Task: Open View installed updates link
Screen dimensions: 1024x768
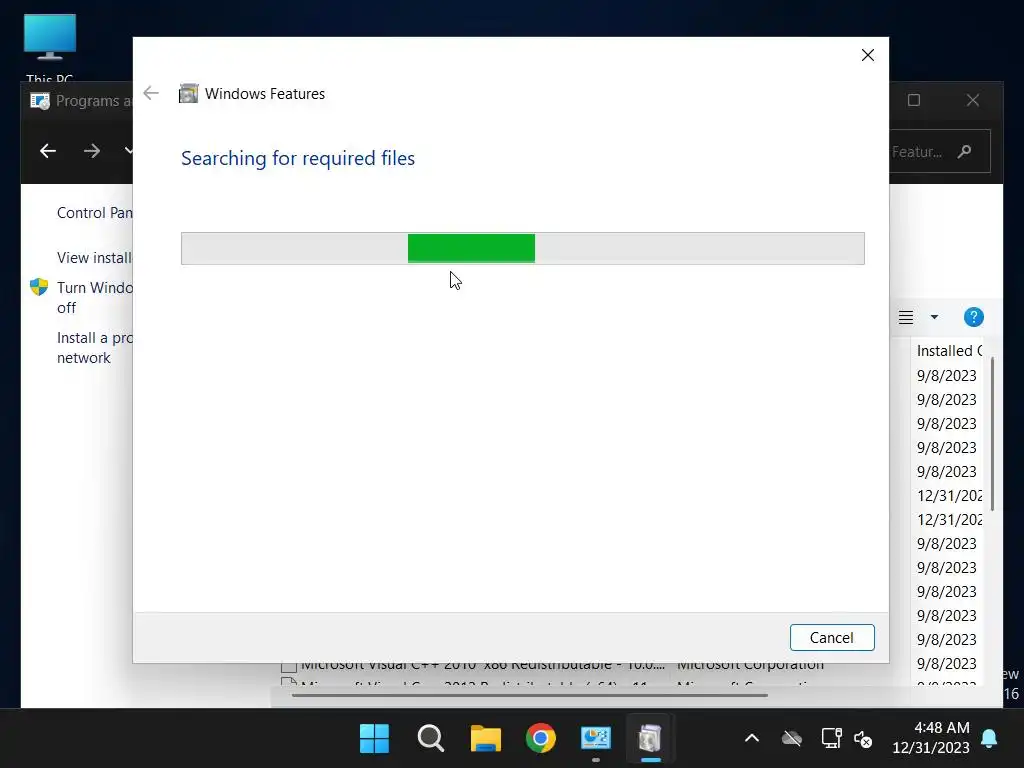Action: pos(95,258)
